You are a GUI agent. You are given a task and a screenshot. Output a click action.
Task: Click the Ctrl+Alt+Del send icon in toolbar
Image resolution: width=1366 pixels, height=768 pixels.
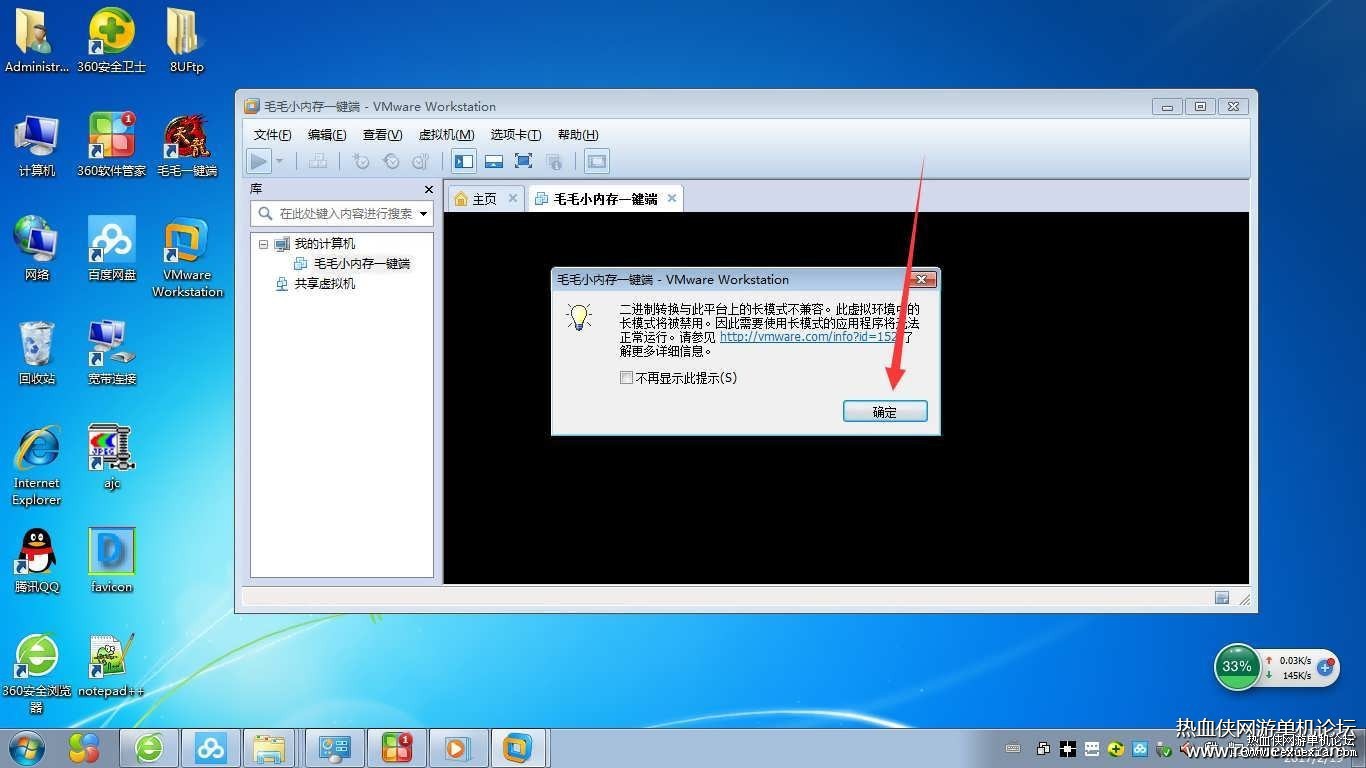tap(318, 161)
